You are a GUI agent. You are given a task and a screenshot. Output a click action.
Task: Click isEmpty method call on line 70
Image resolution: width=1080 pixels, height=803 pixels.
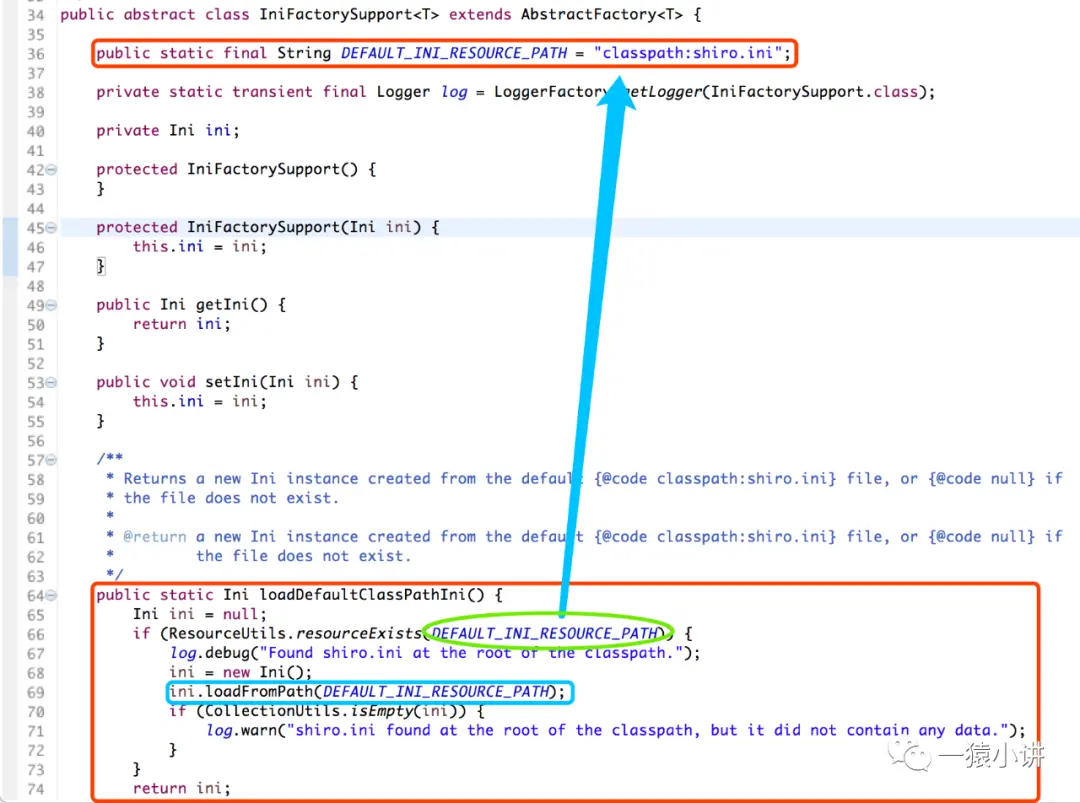382,710
